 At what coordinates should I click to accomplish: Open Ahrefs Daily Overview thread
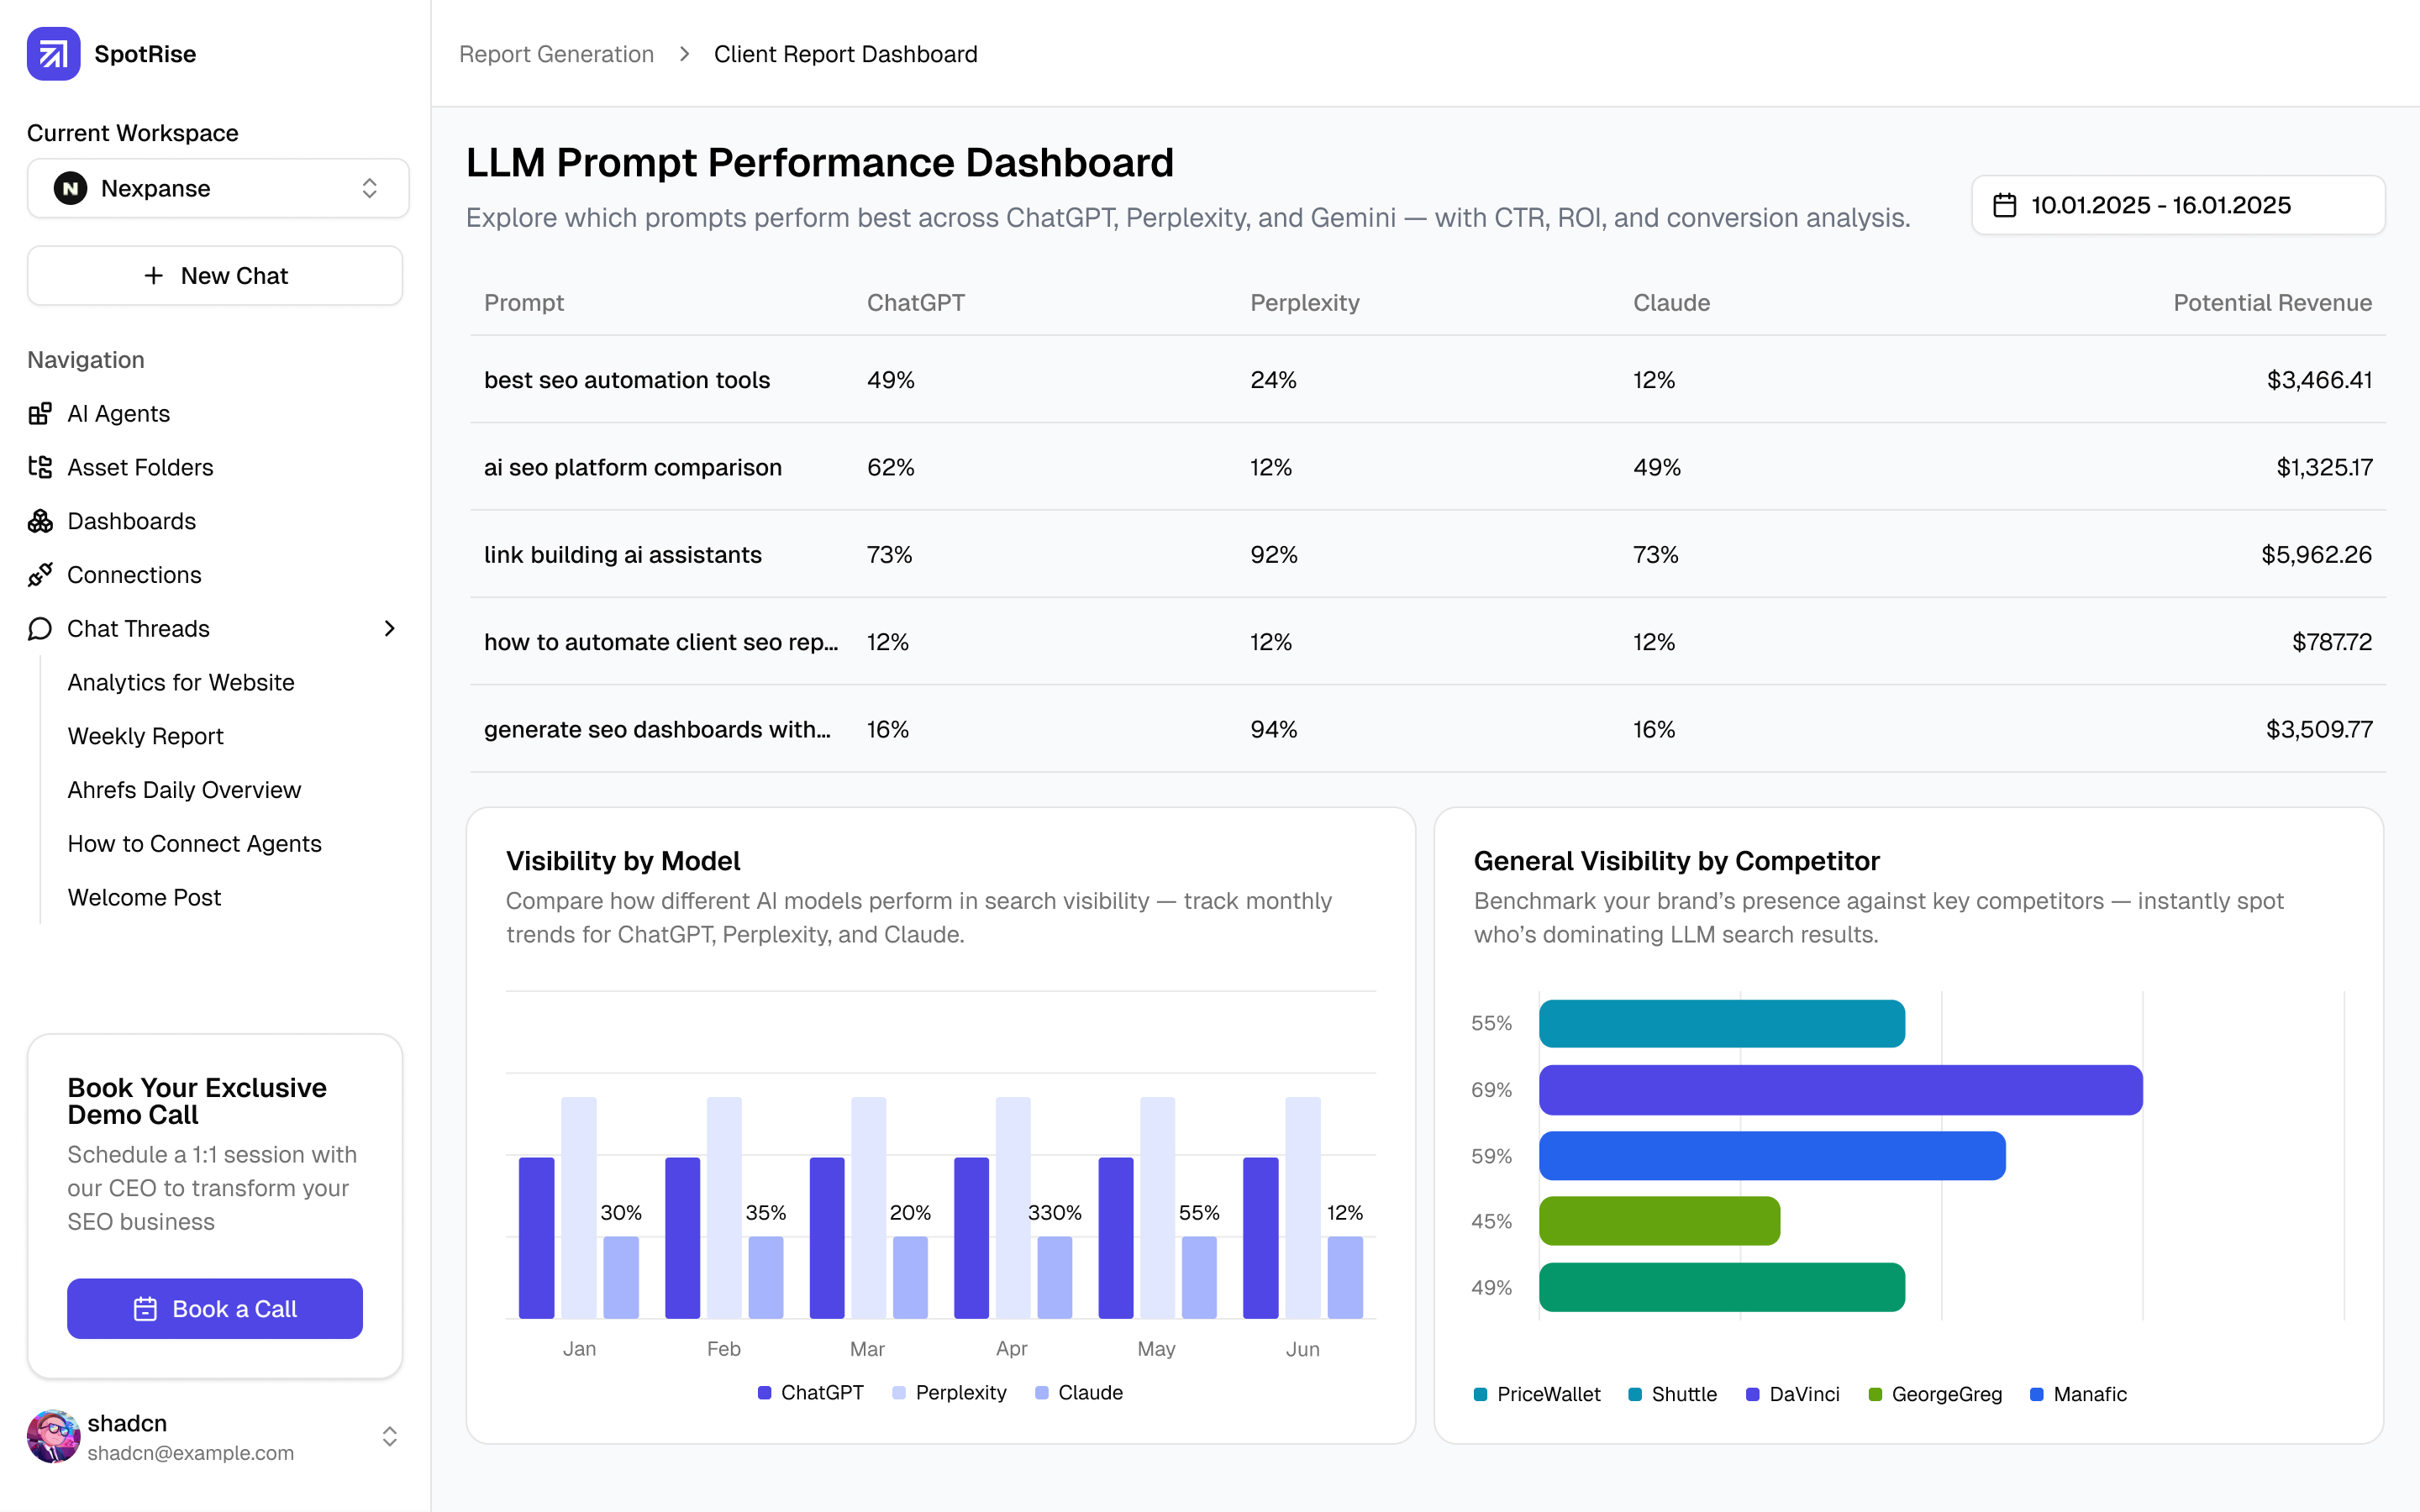(184, 790)
